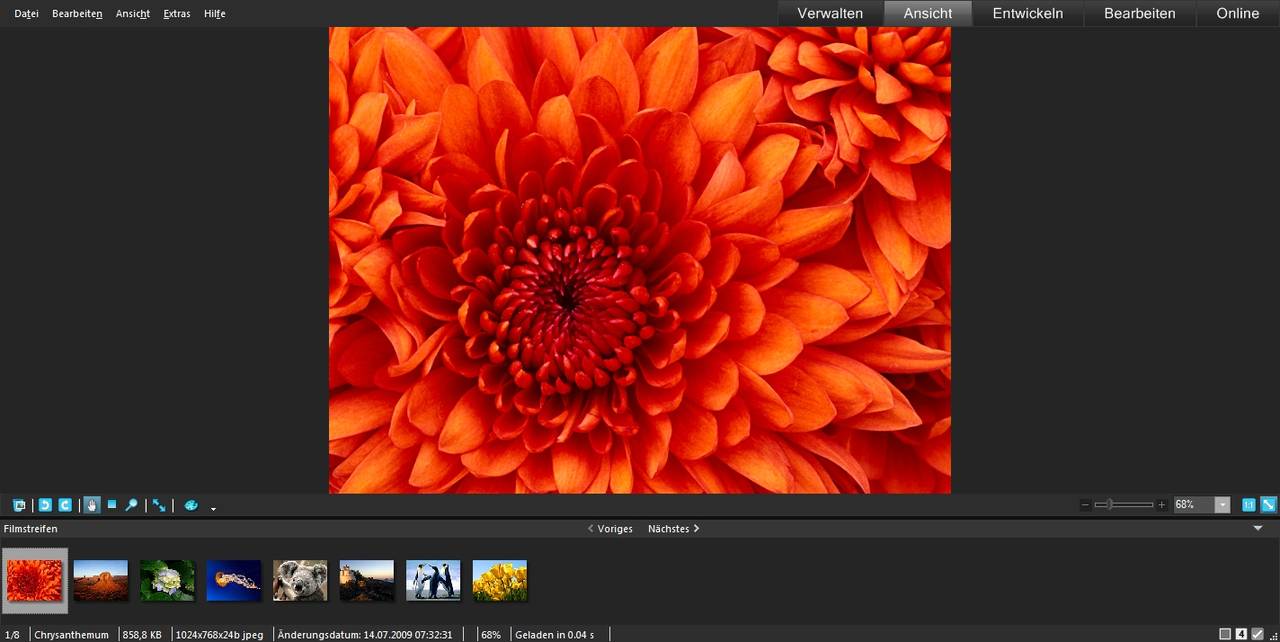Click the external editor icon in bottom toolbar

pos(19,505)
